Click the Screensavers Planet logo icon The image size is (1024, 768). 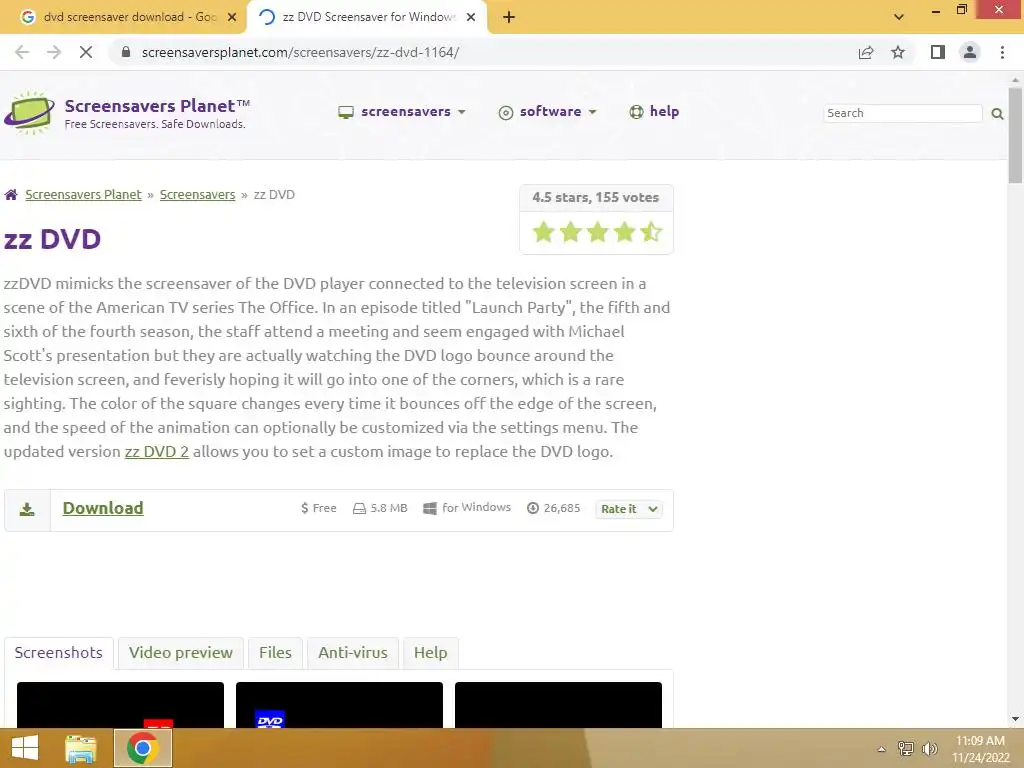[29, 112]
